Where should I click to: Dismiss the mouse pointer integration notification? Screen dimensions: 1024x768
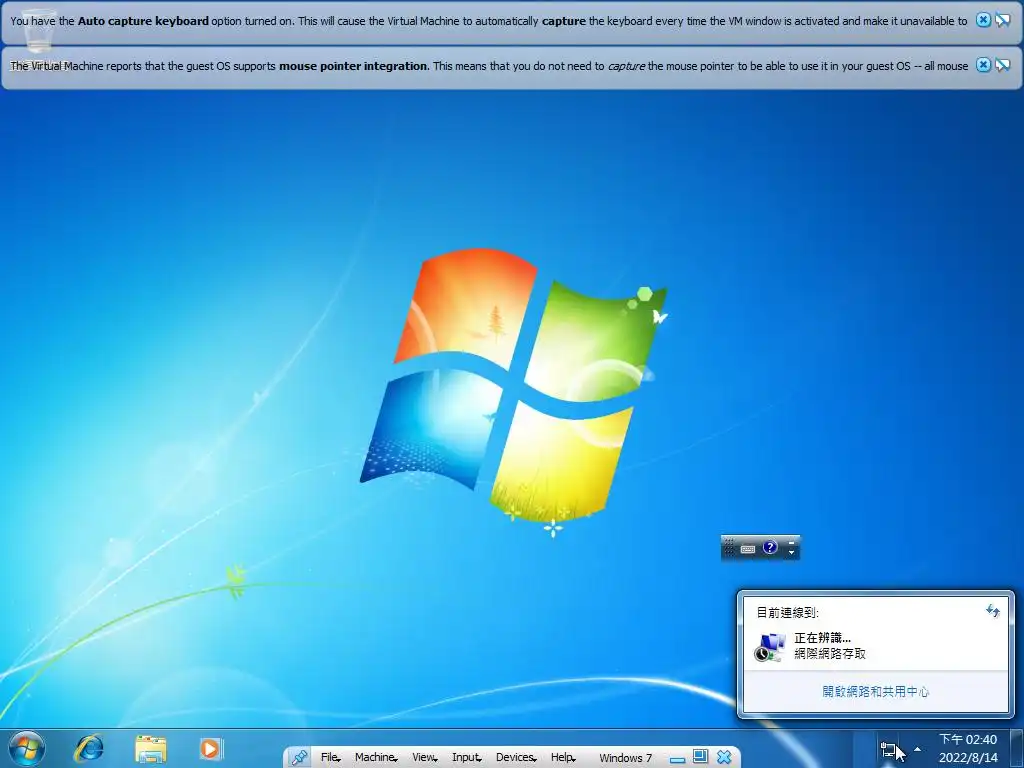[983, 65]
